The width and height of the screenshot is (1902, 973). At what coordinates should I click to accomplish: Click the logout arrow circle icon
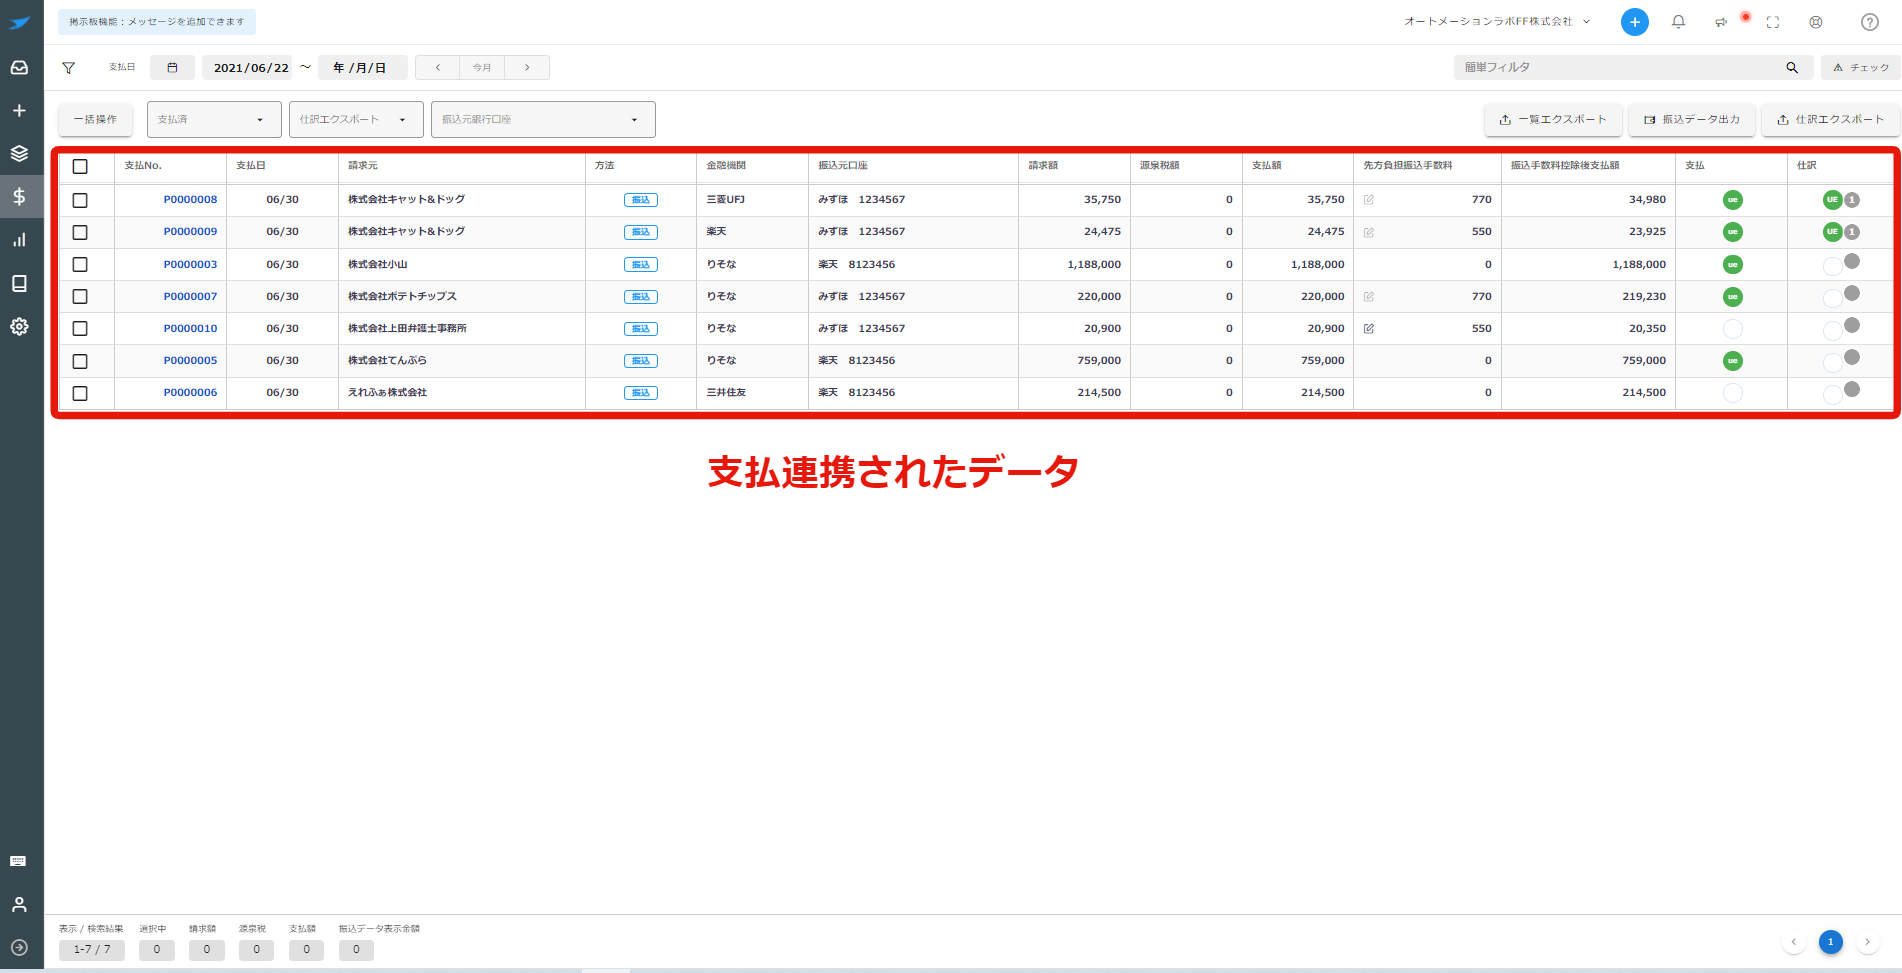click(x=19, y=947)
